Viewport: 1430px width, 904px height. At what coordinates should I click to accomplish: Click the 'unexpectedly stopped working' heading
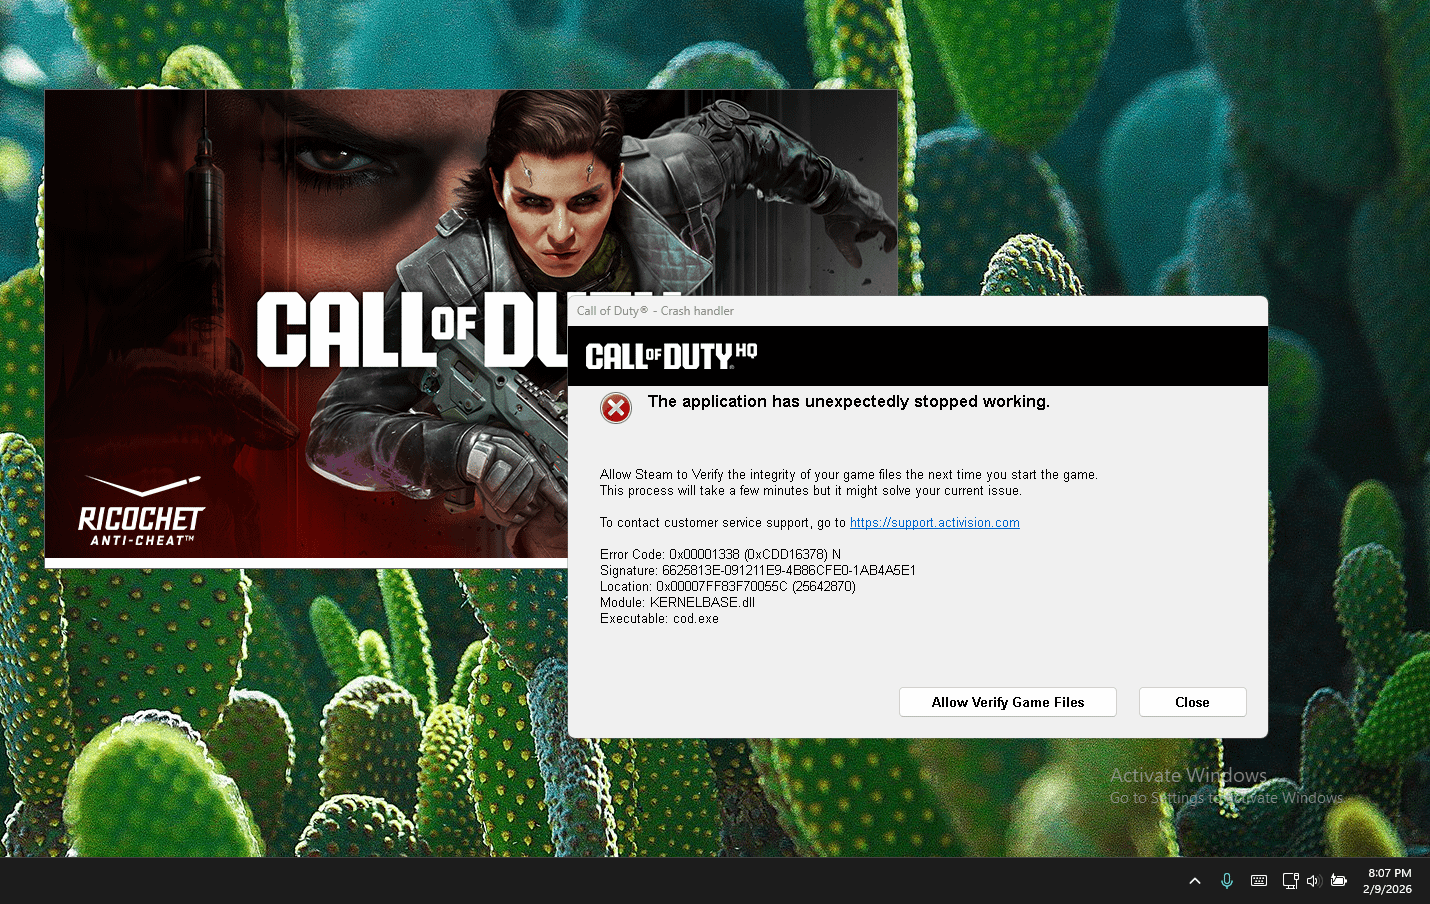[848, 402]
